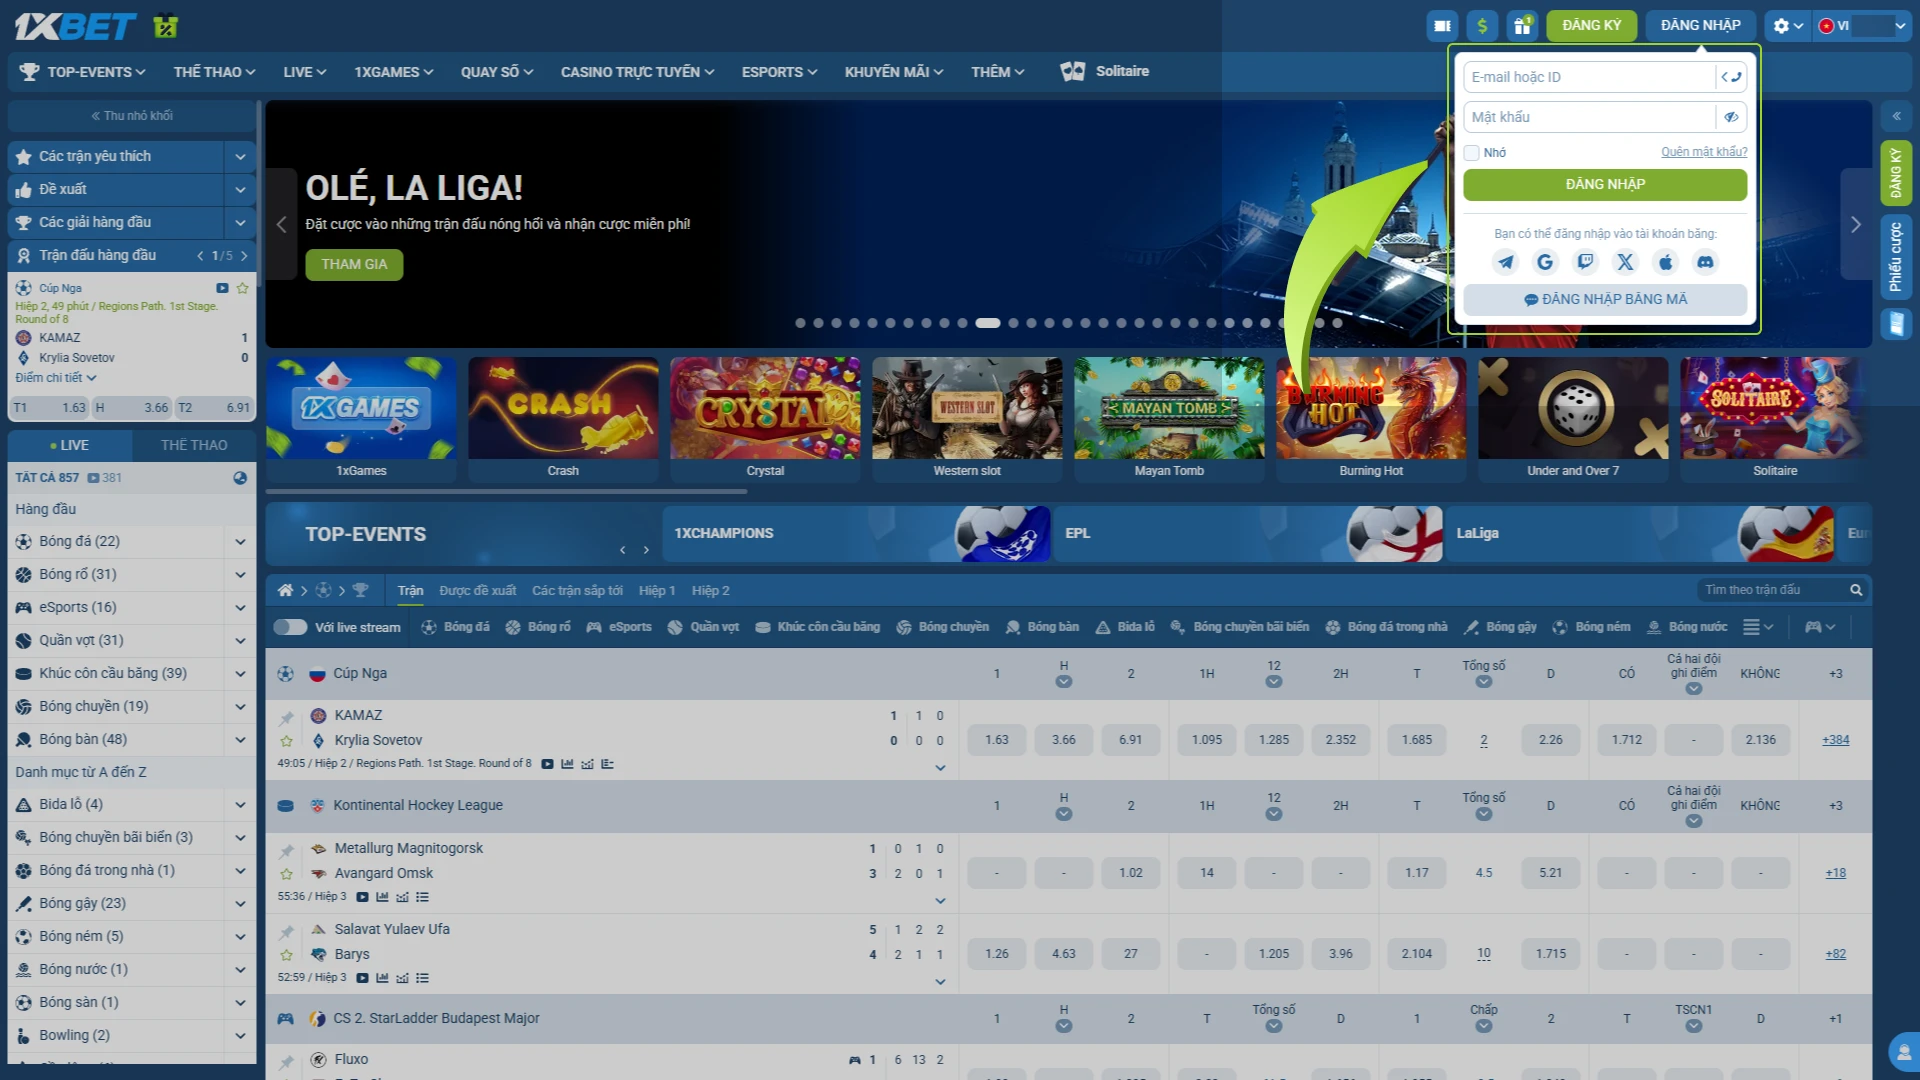1920x1080 pixels.
Task: Open the ESPORTS menu item
Action: click(779, 72)
